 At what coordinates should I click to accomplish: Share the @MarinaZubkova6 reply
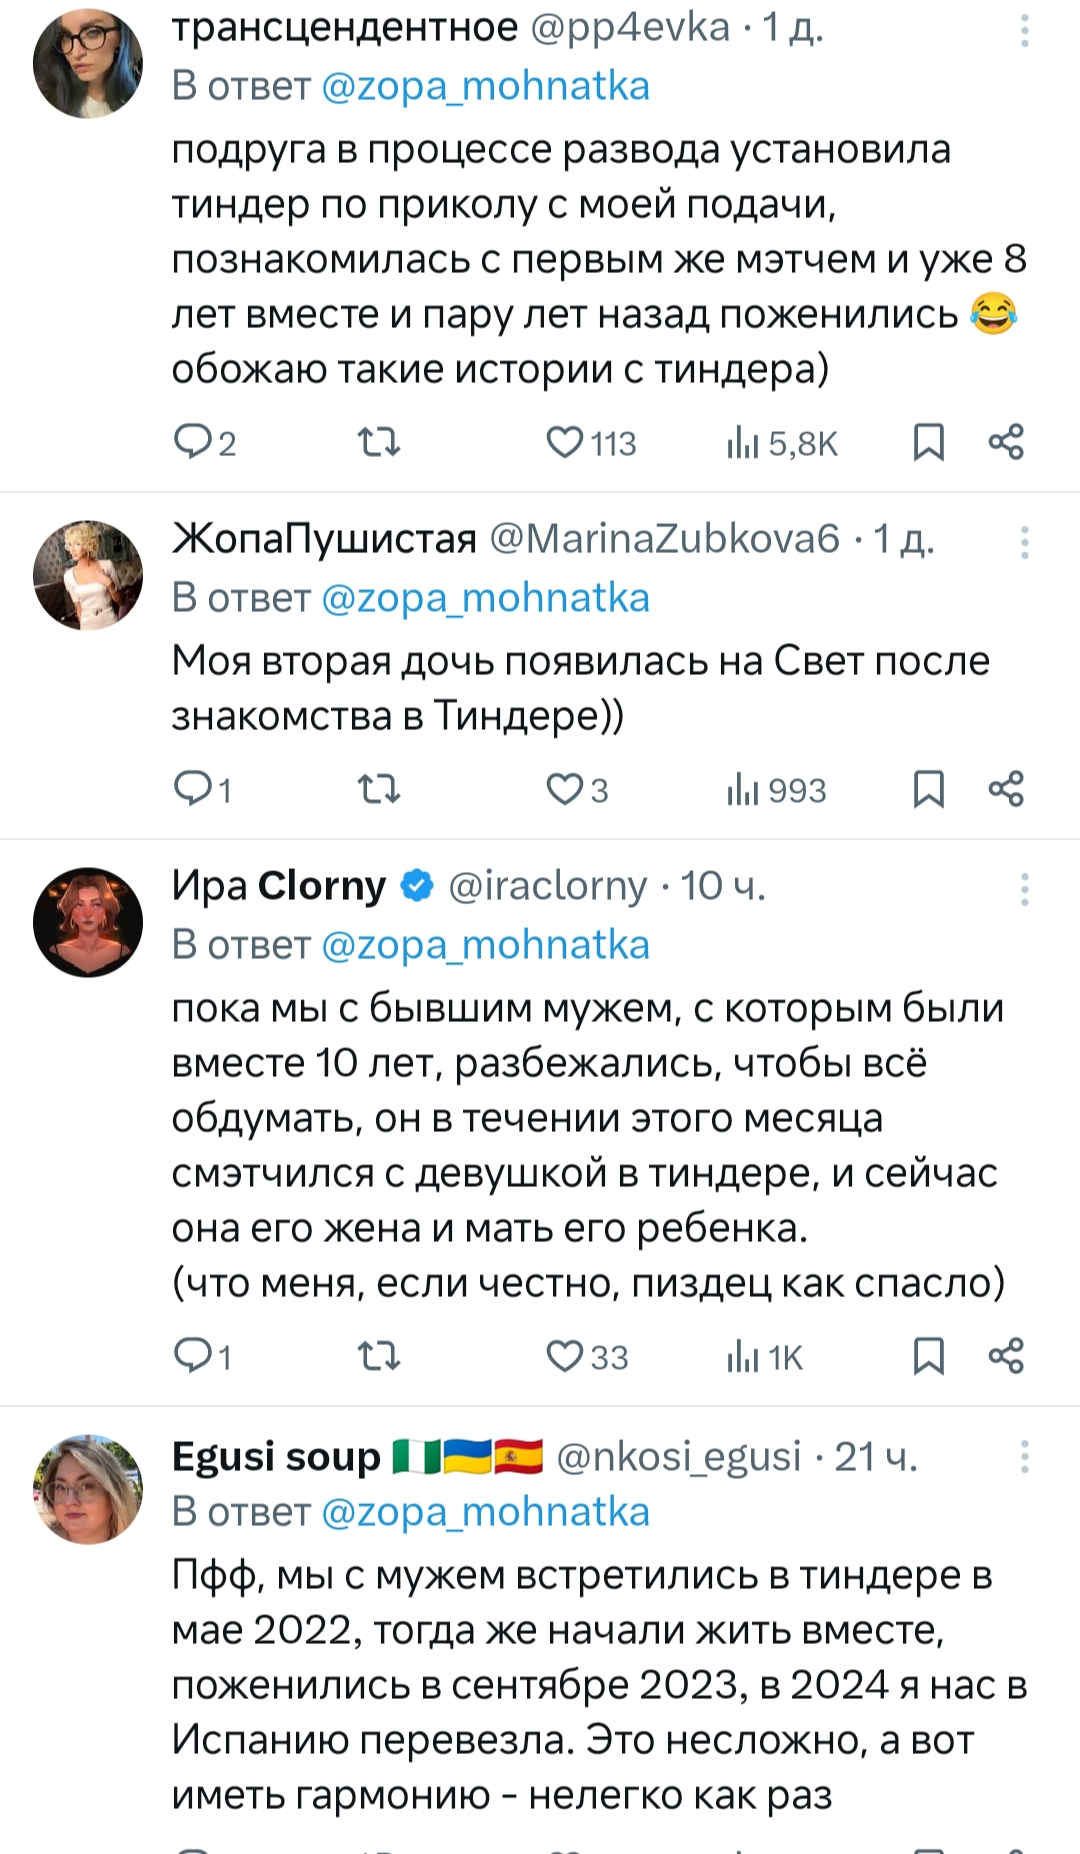coord(1006,789)
